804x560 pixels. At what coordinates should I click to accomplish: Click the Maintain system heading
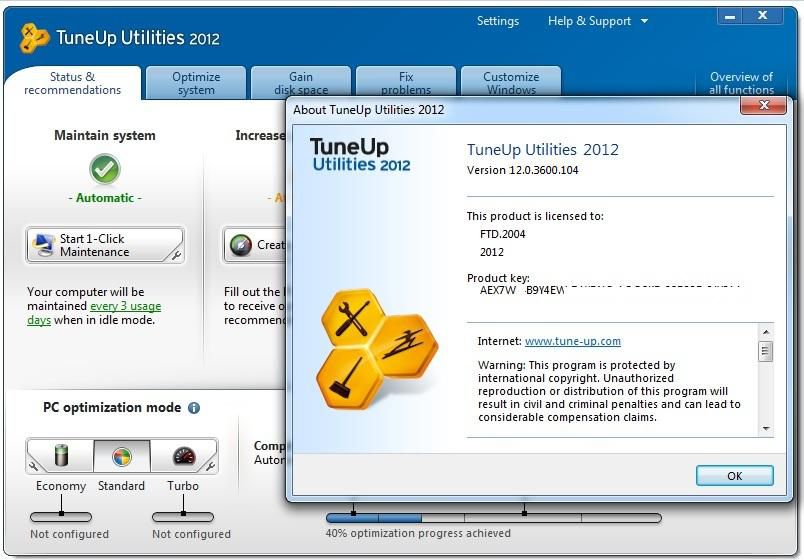click(x=105, y=135)
